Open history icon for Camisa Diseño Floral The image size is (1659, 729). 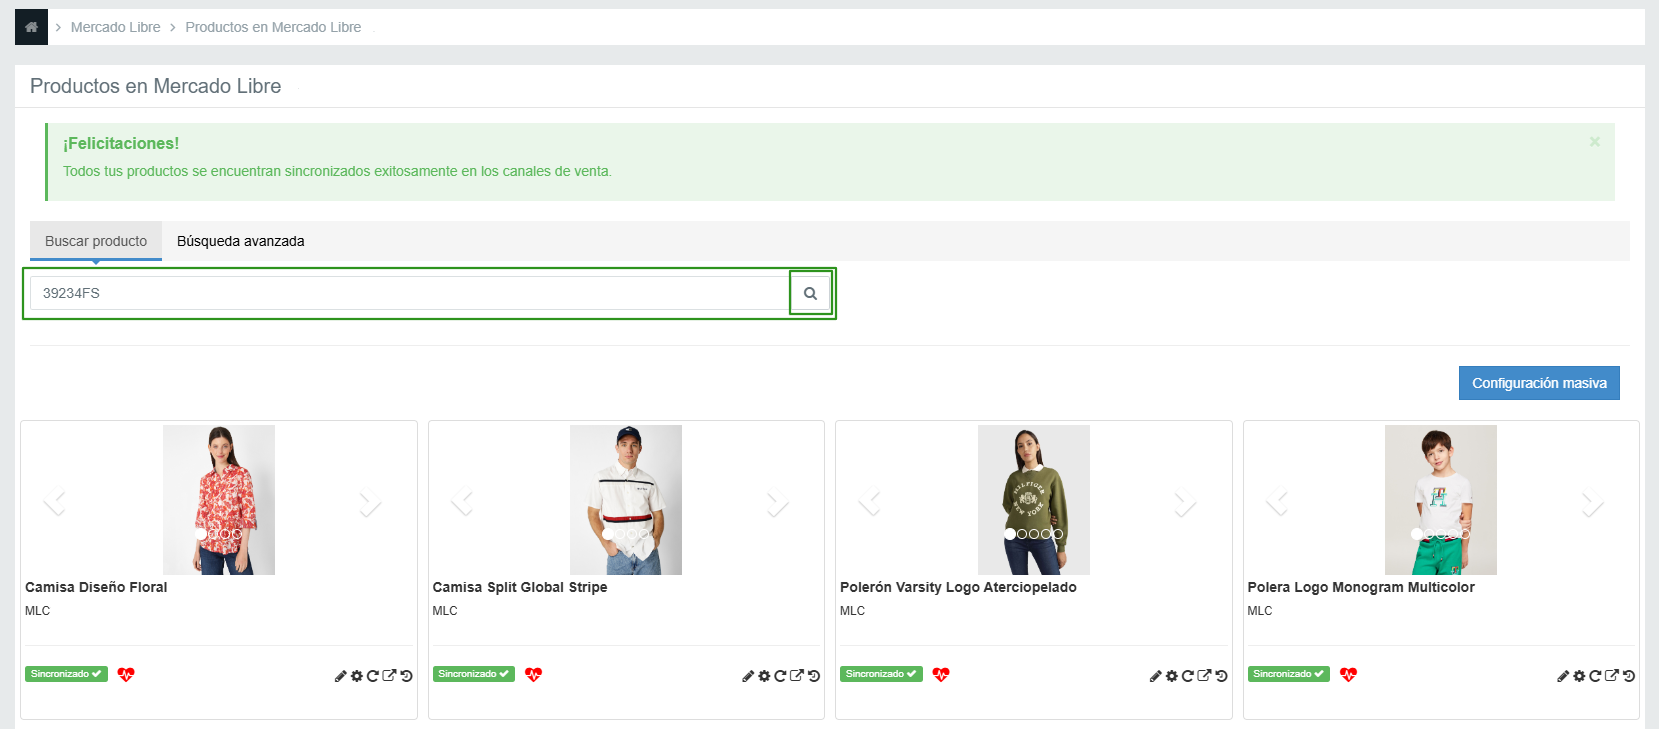pos(406,676)
